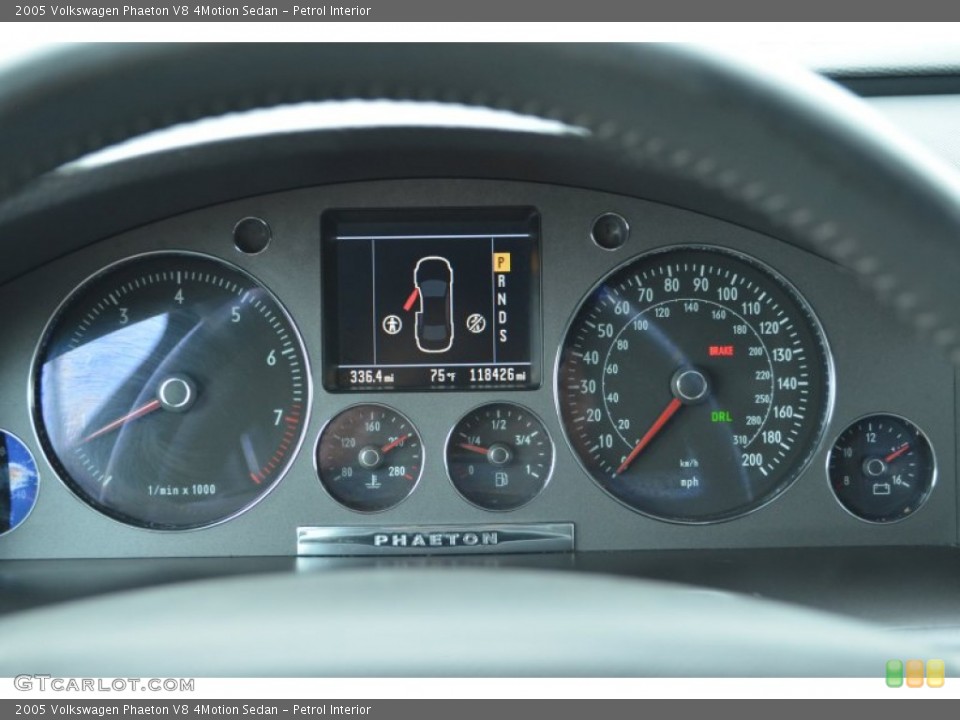Click the 336.4 mi trip reading
This screenshot has width=960, height=720.
[372, 377]
